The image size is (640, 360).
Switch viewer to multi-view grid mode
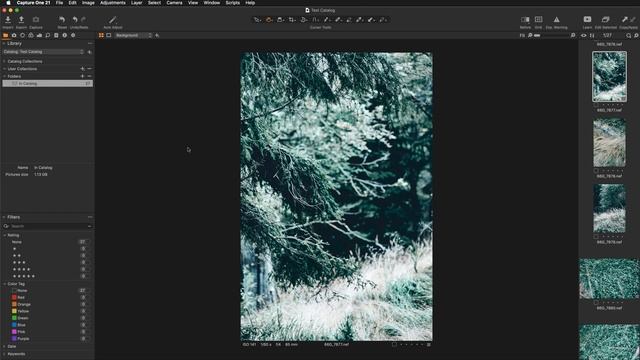tap(101, 36)
